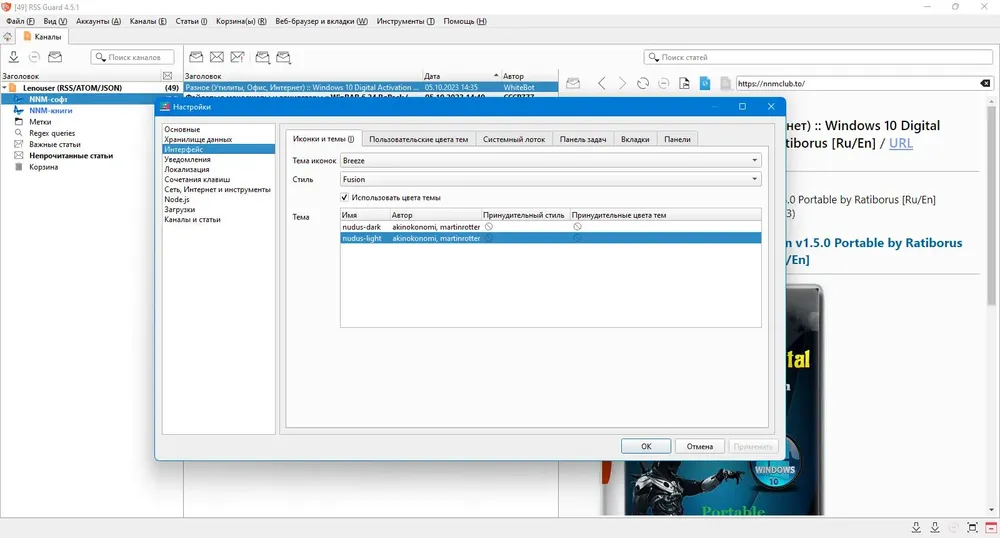Go forward with the browser right arrow
The width and height of the screenshot is (1000, 538).
pyautogui.click(x=622, y=84)
